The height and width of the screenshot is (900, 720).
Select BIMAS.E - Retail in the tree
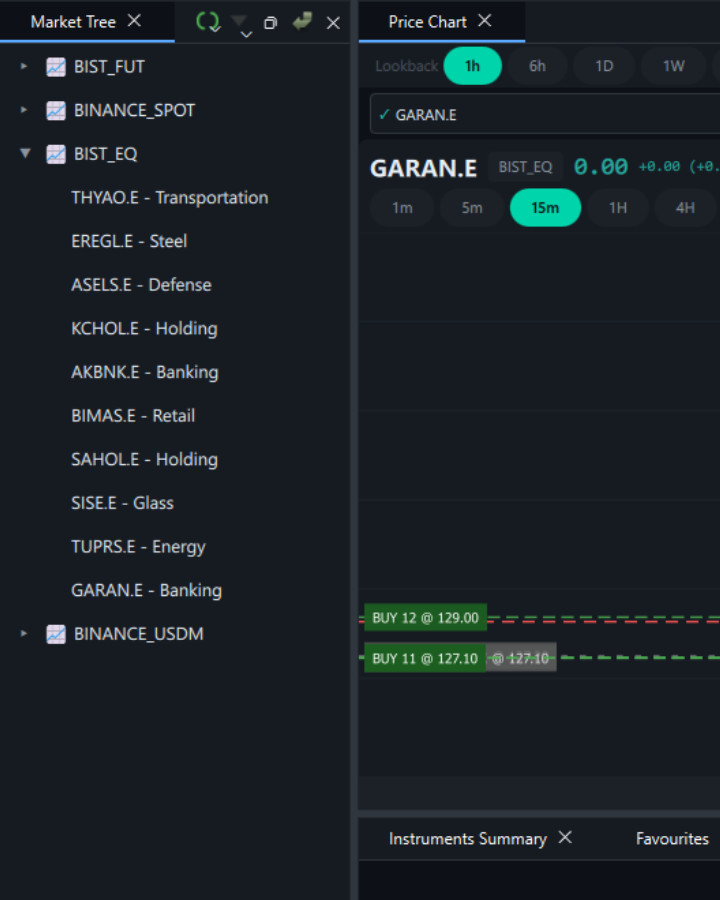point(133,416)
